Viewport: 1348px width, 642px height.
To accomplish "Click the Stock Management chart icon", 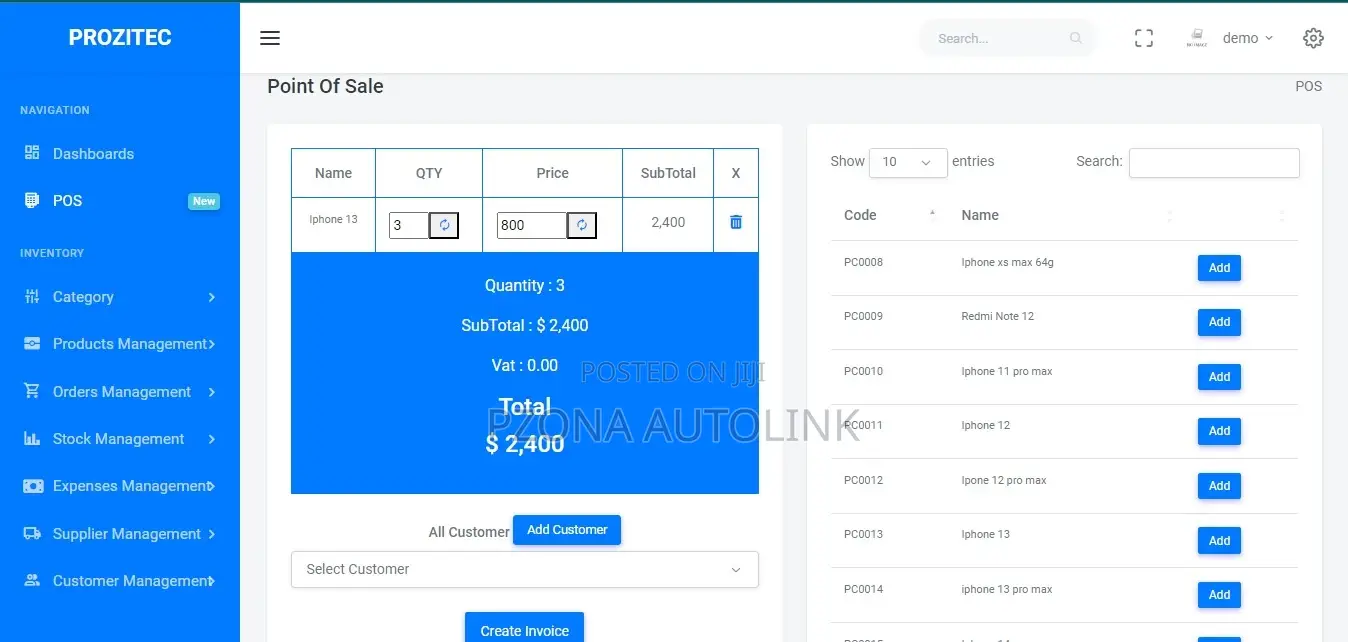I will click(32, 438).
